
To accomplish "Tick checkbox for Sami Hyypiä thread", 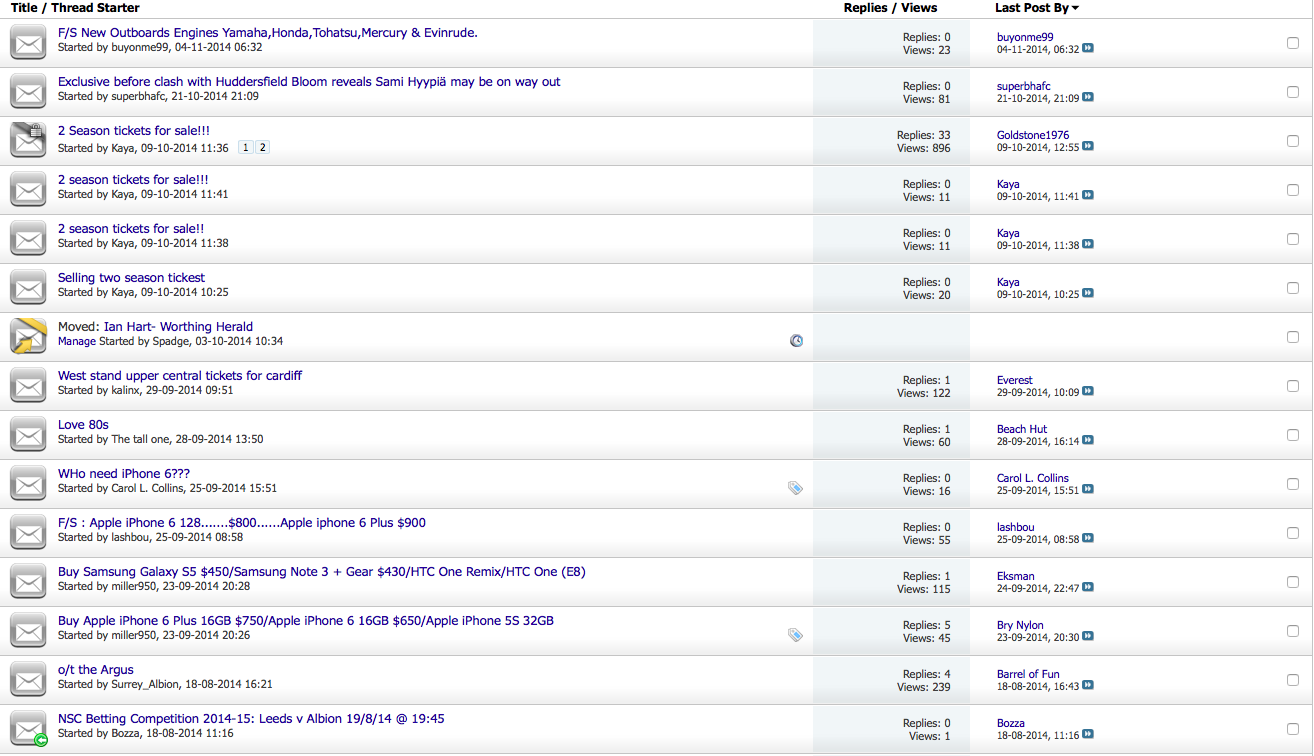I will coord(1293,92).
